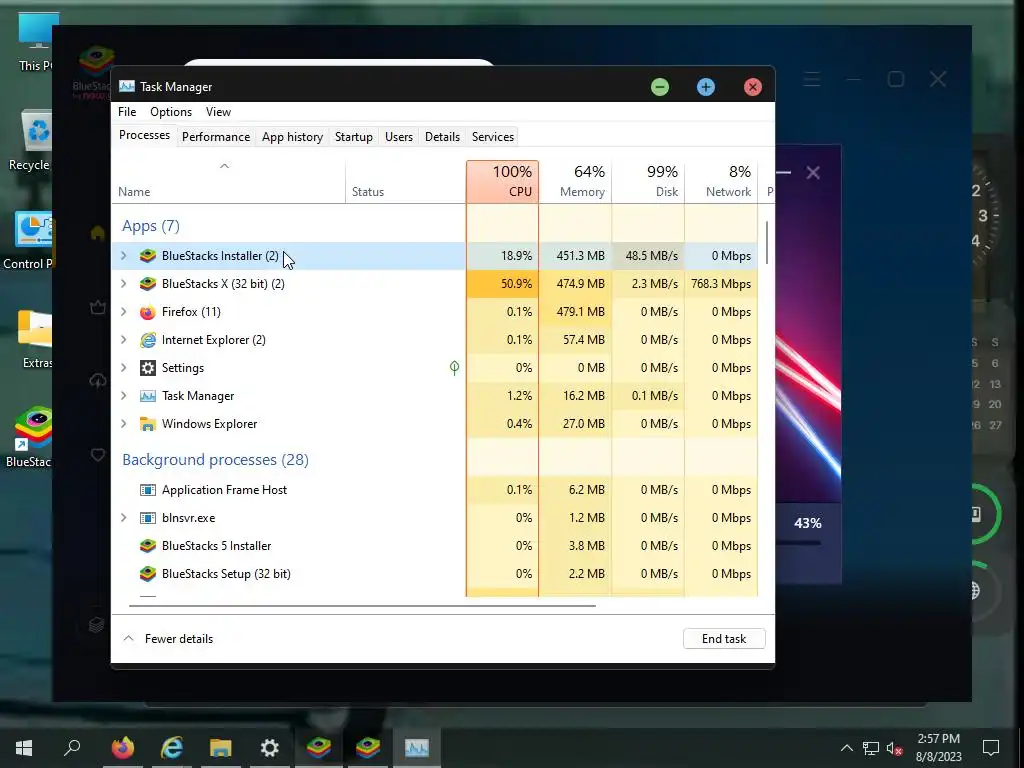Open the Control Panel desktop shortcut
This screenshot has width=1024, height=768.
pyautogui.click(x=33, y=240)
